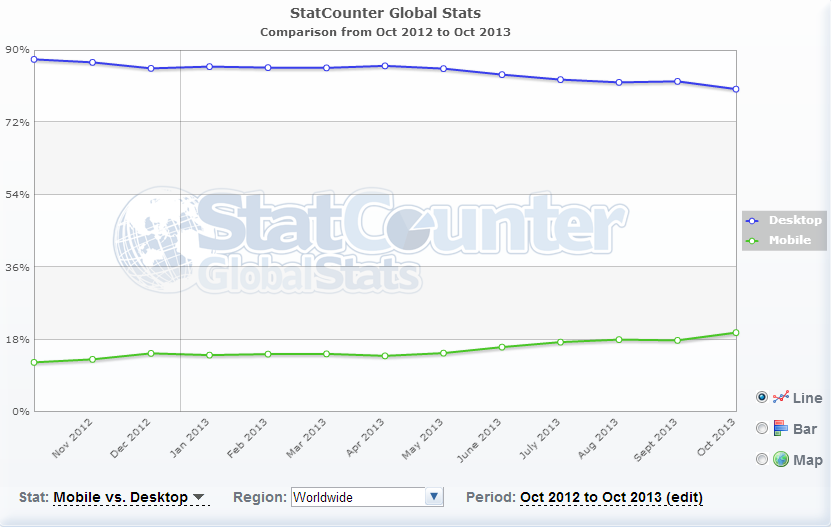Viewport: 831px width, 527px height.
Task: Select the Line radio button
Action: pos(762,397)
